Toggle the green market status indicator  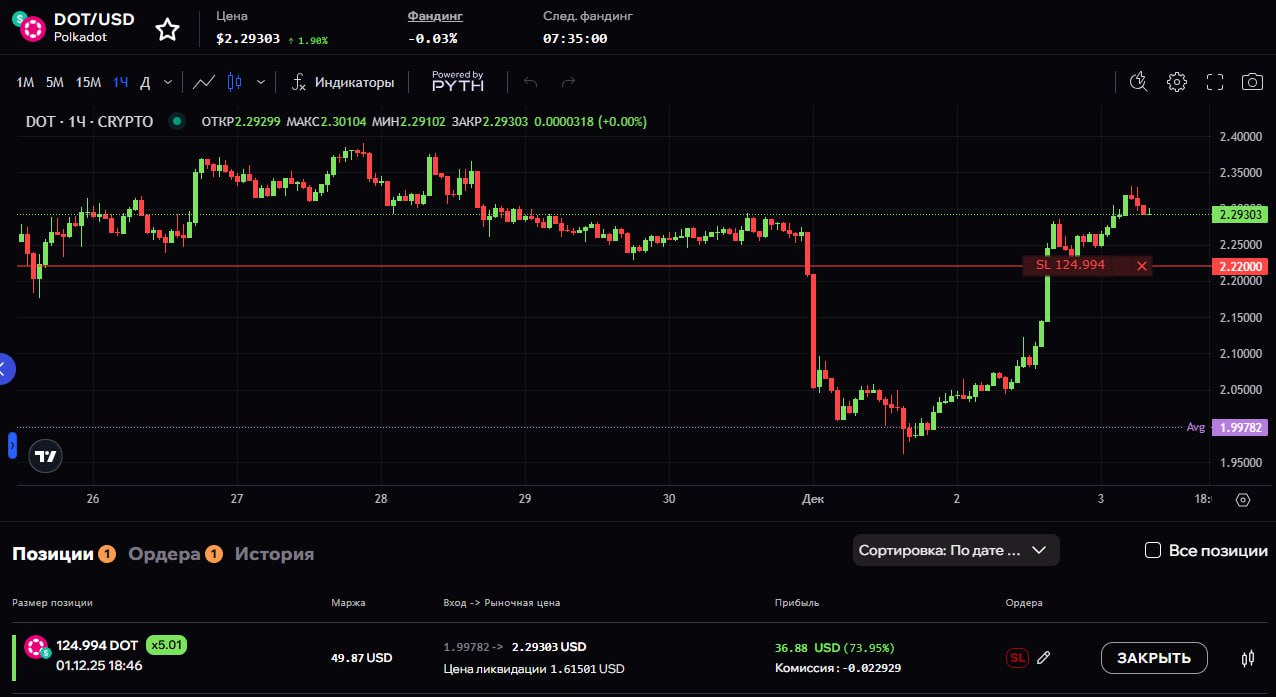177,122
